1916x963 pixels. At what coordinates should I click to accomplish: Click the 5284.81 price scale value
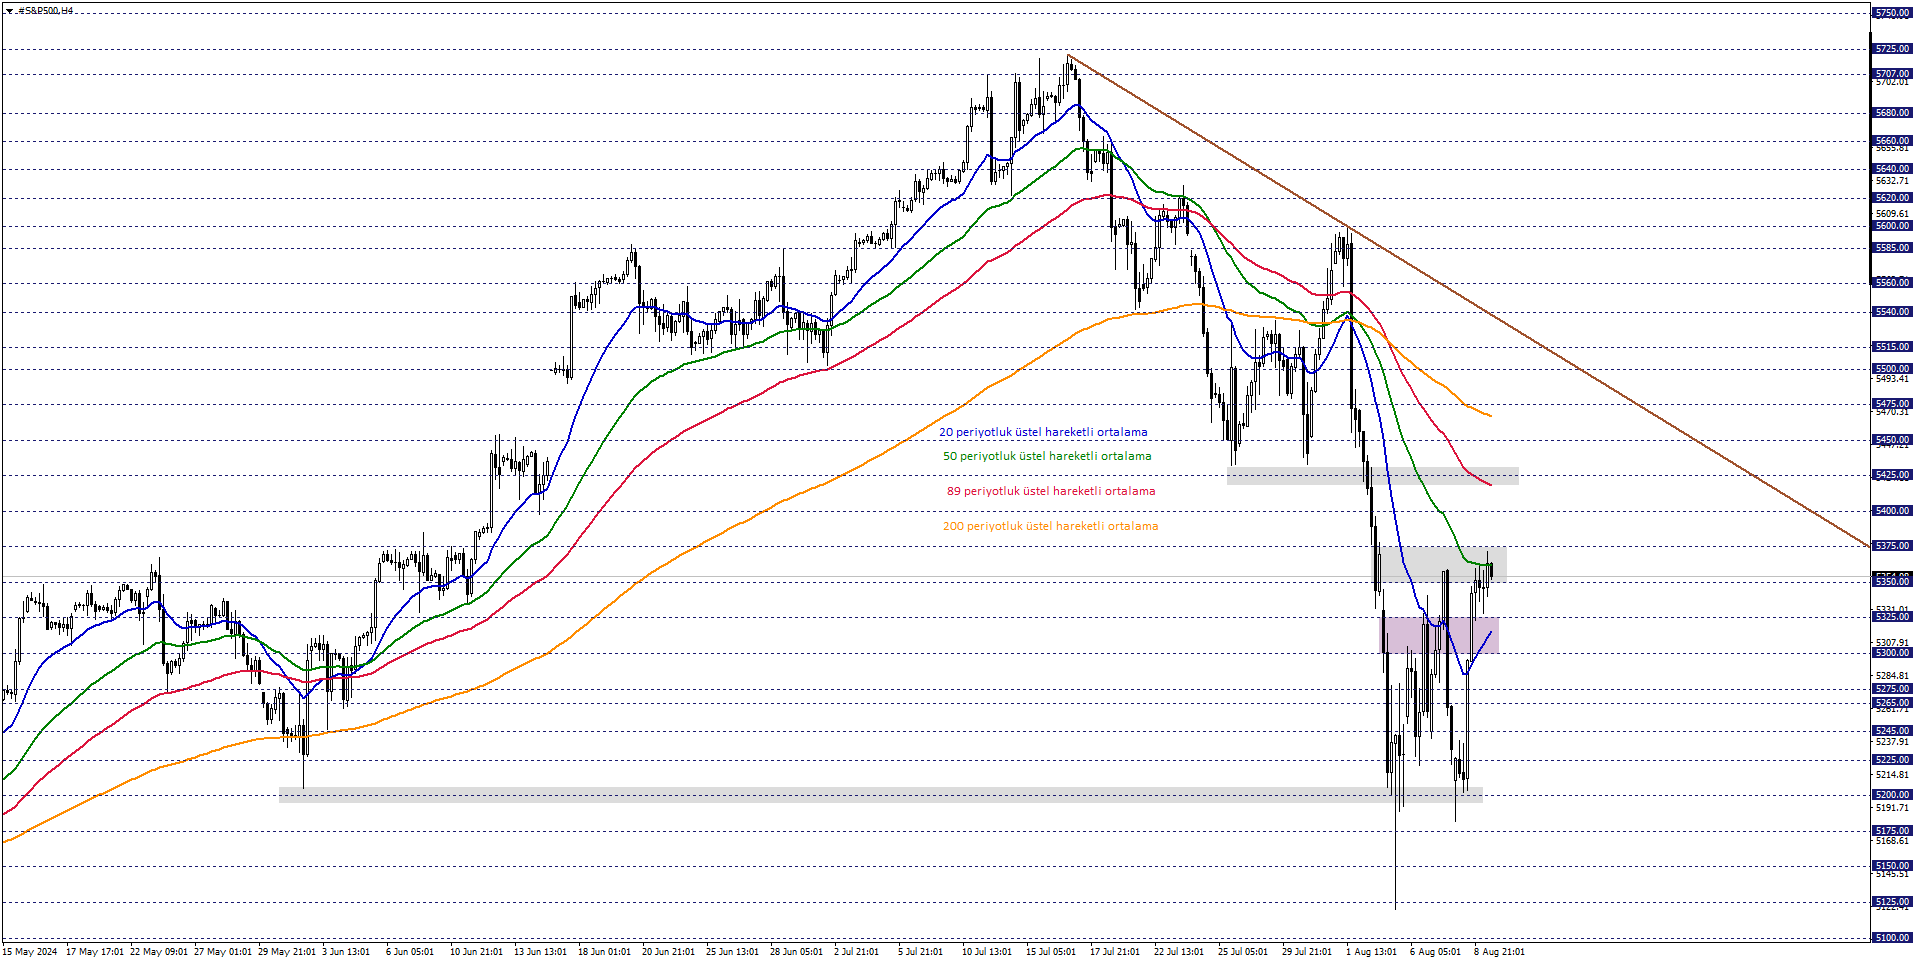1892,676
